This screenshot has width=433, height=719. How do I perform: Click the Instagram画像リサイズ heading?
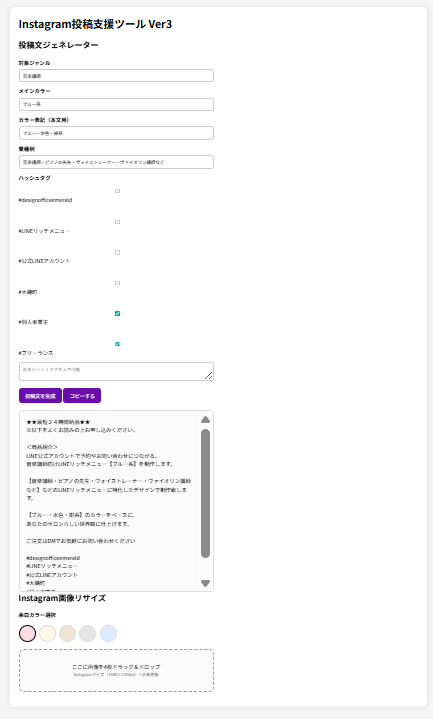click(x=62, y=598)
